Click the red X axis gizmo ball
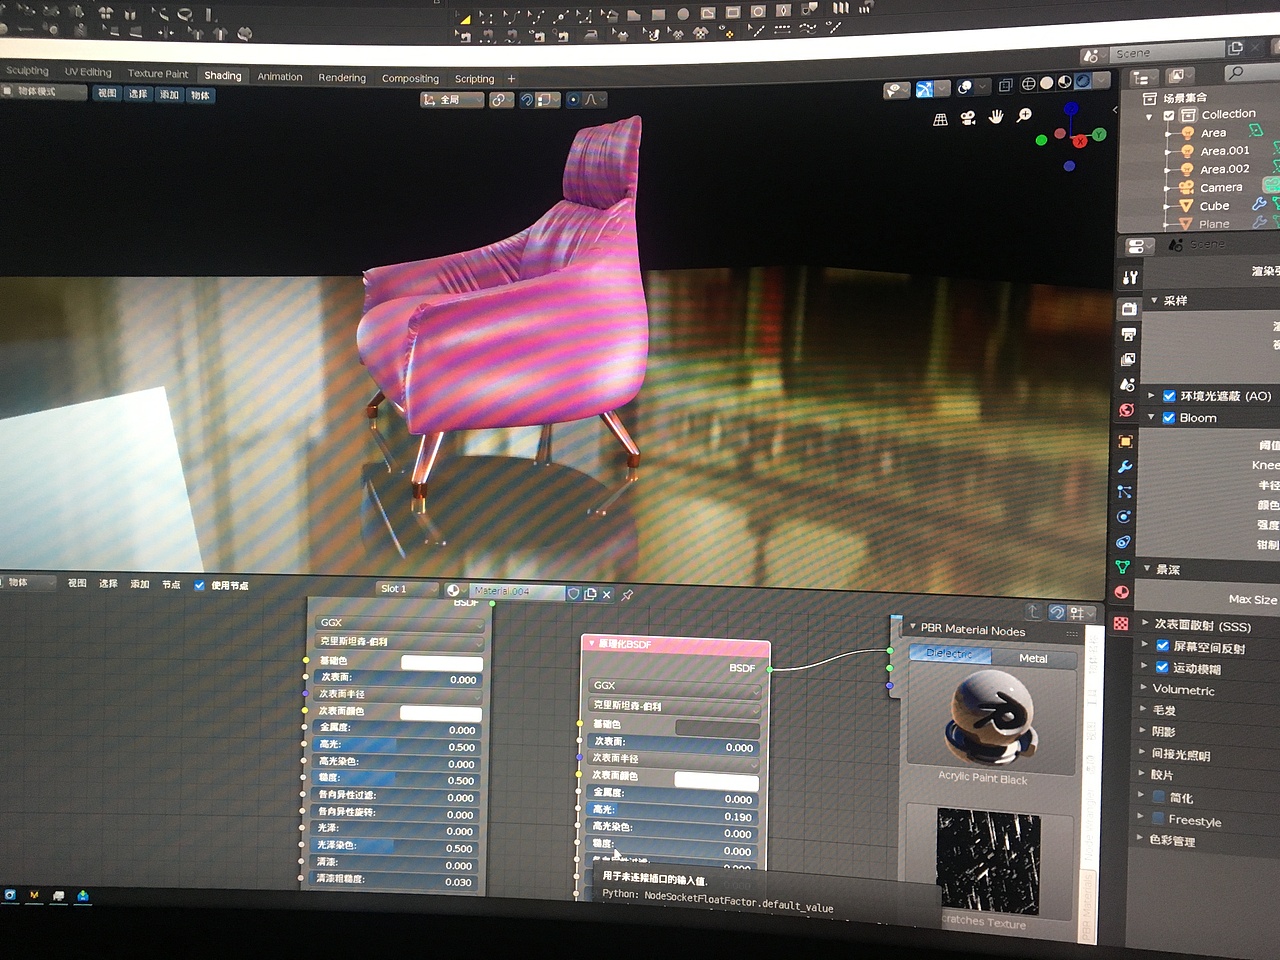1280x960 pixels. (1080, 141)
